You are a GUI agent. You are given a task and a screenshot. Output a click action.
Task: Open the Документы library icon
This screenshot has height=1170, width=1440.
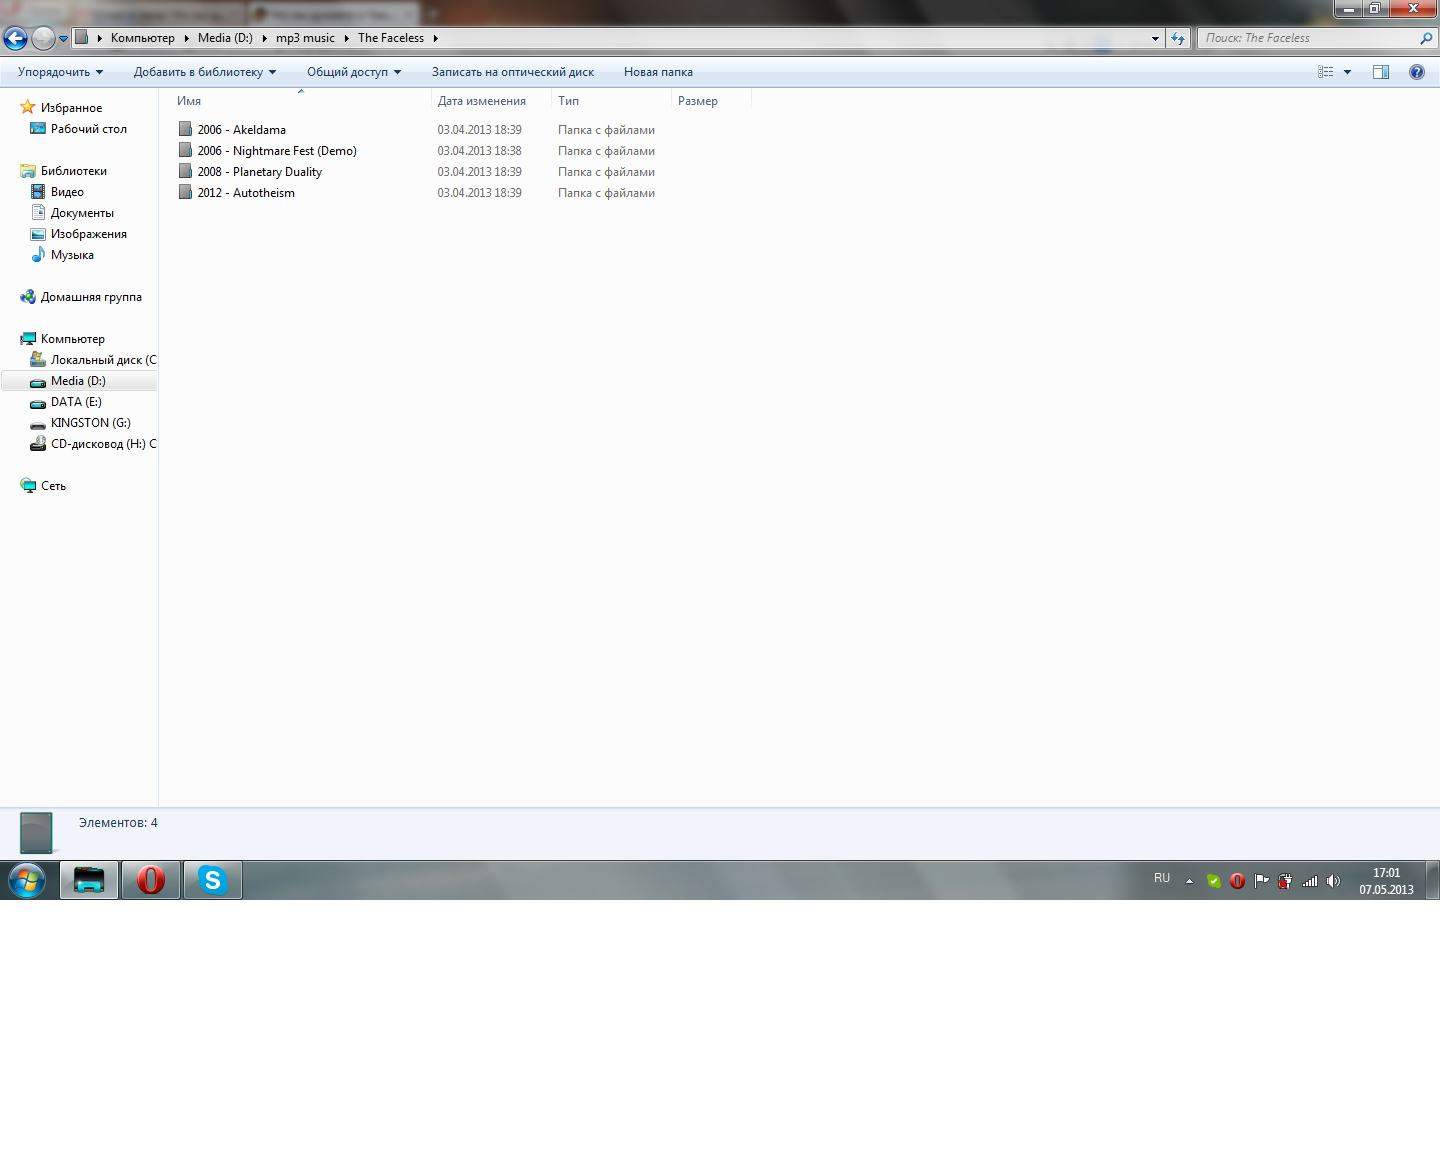pos(38,212)
